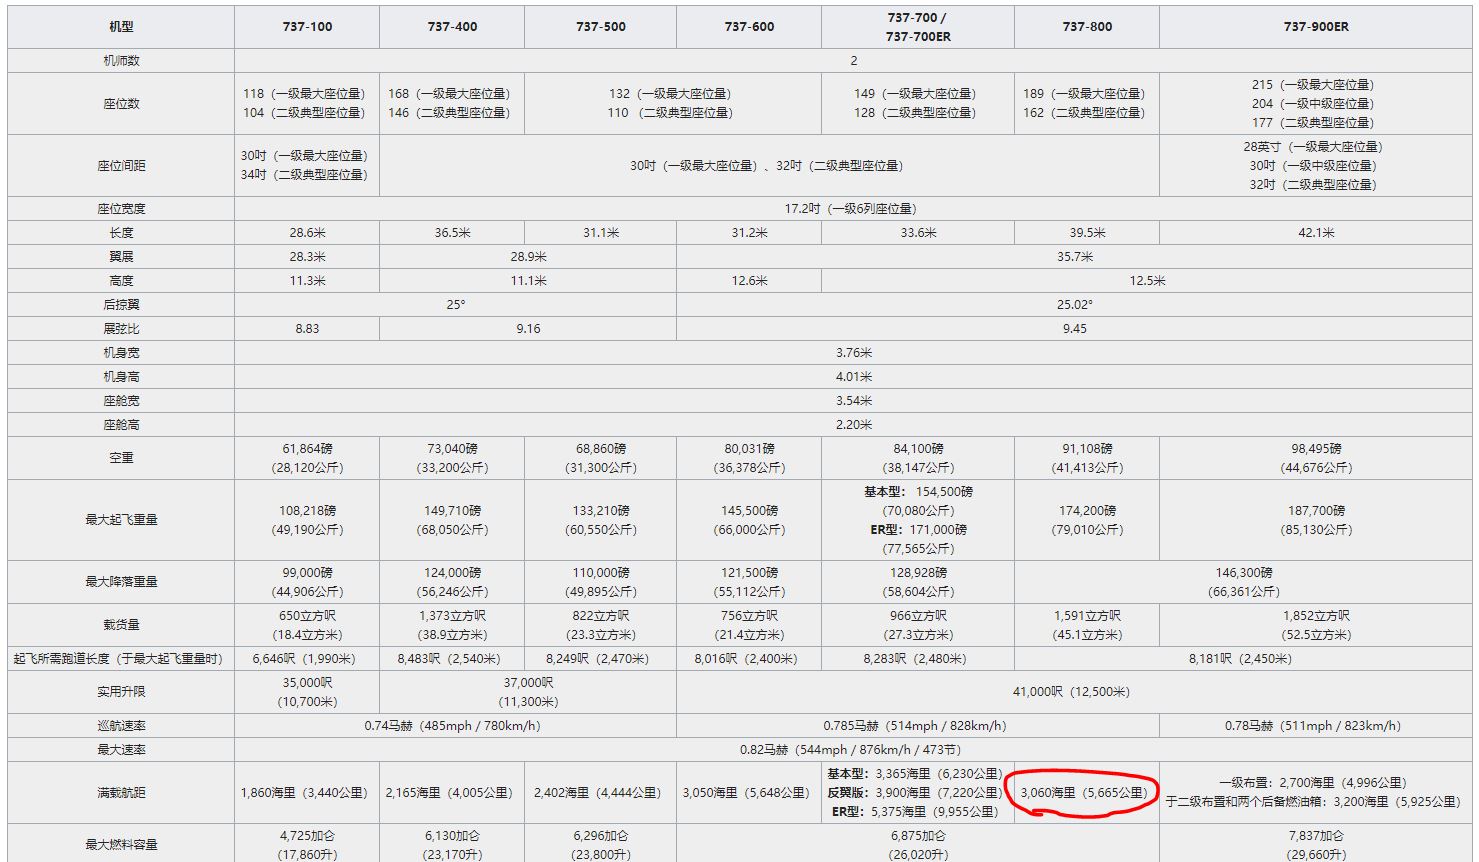Click the '展弦比' row label
The height and width of the screenshot is (862, 1479).
(x=121, y=328)
